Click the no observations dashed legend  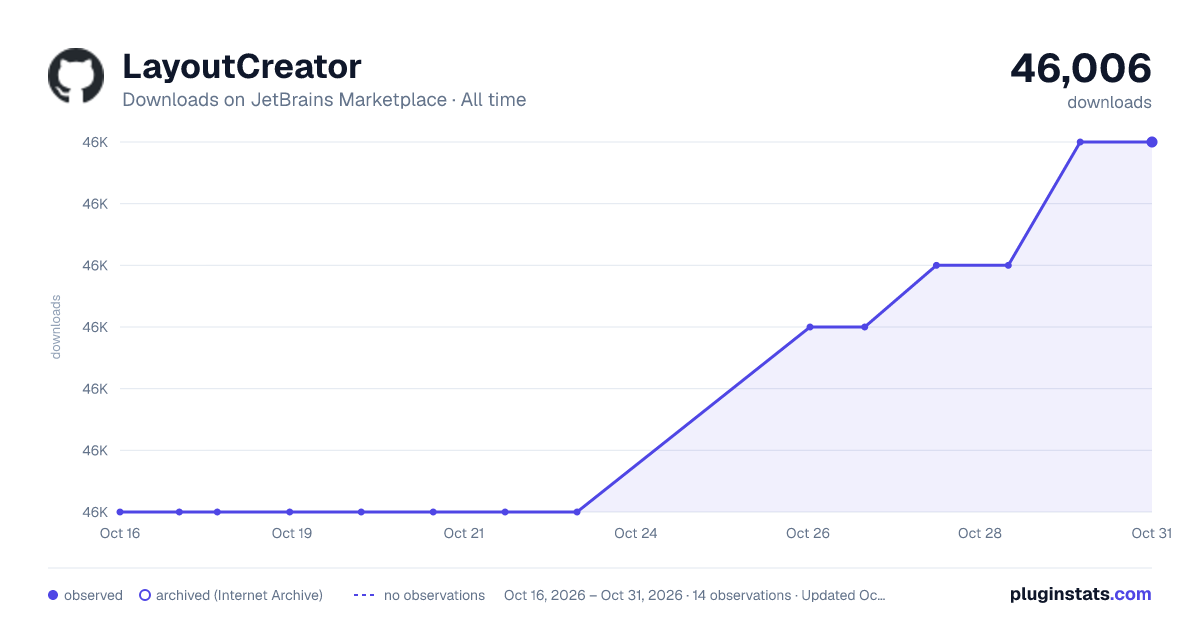click(364, 595)
